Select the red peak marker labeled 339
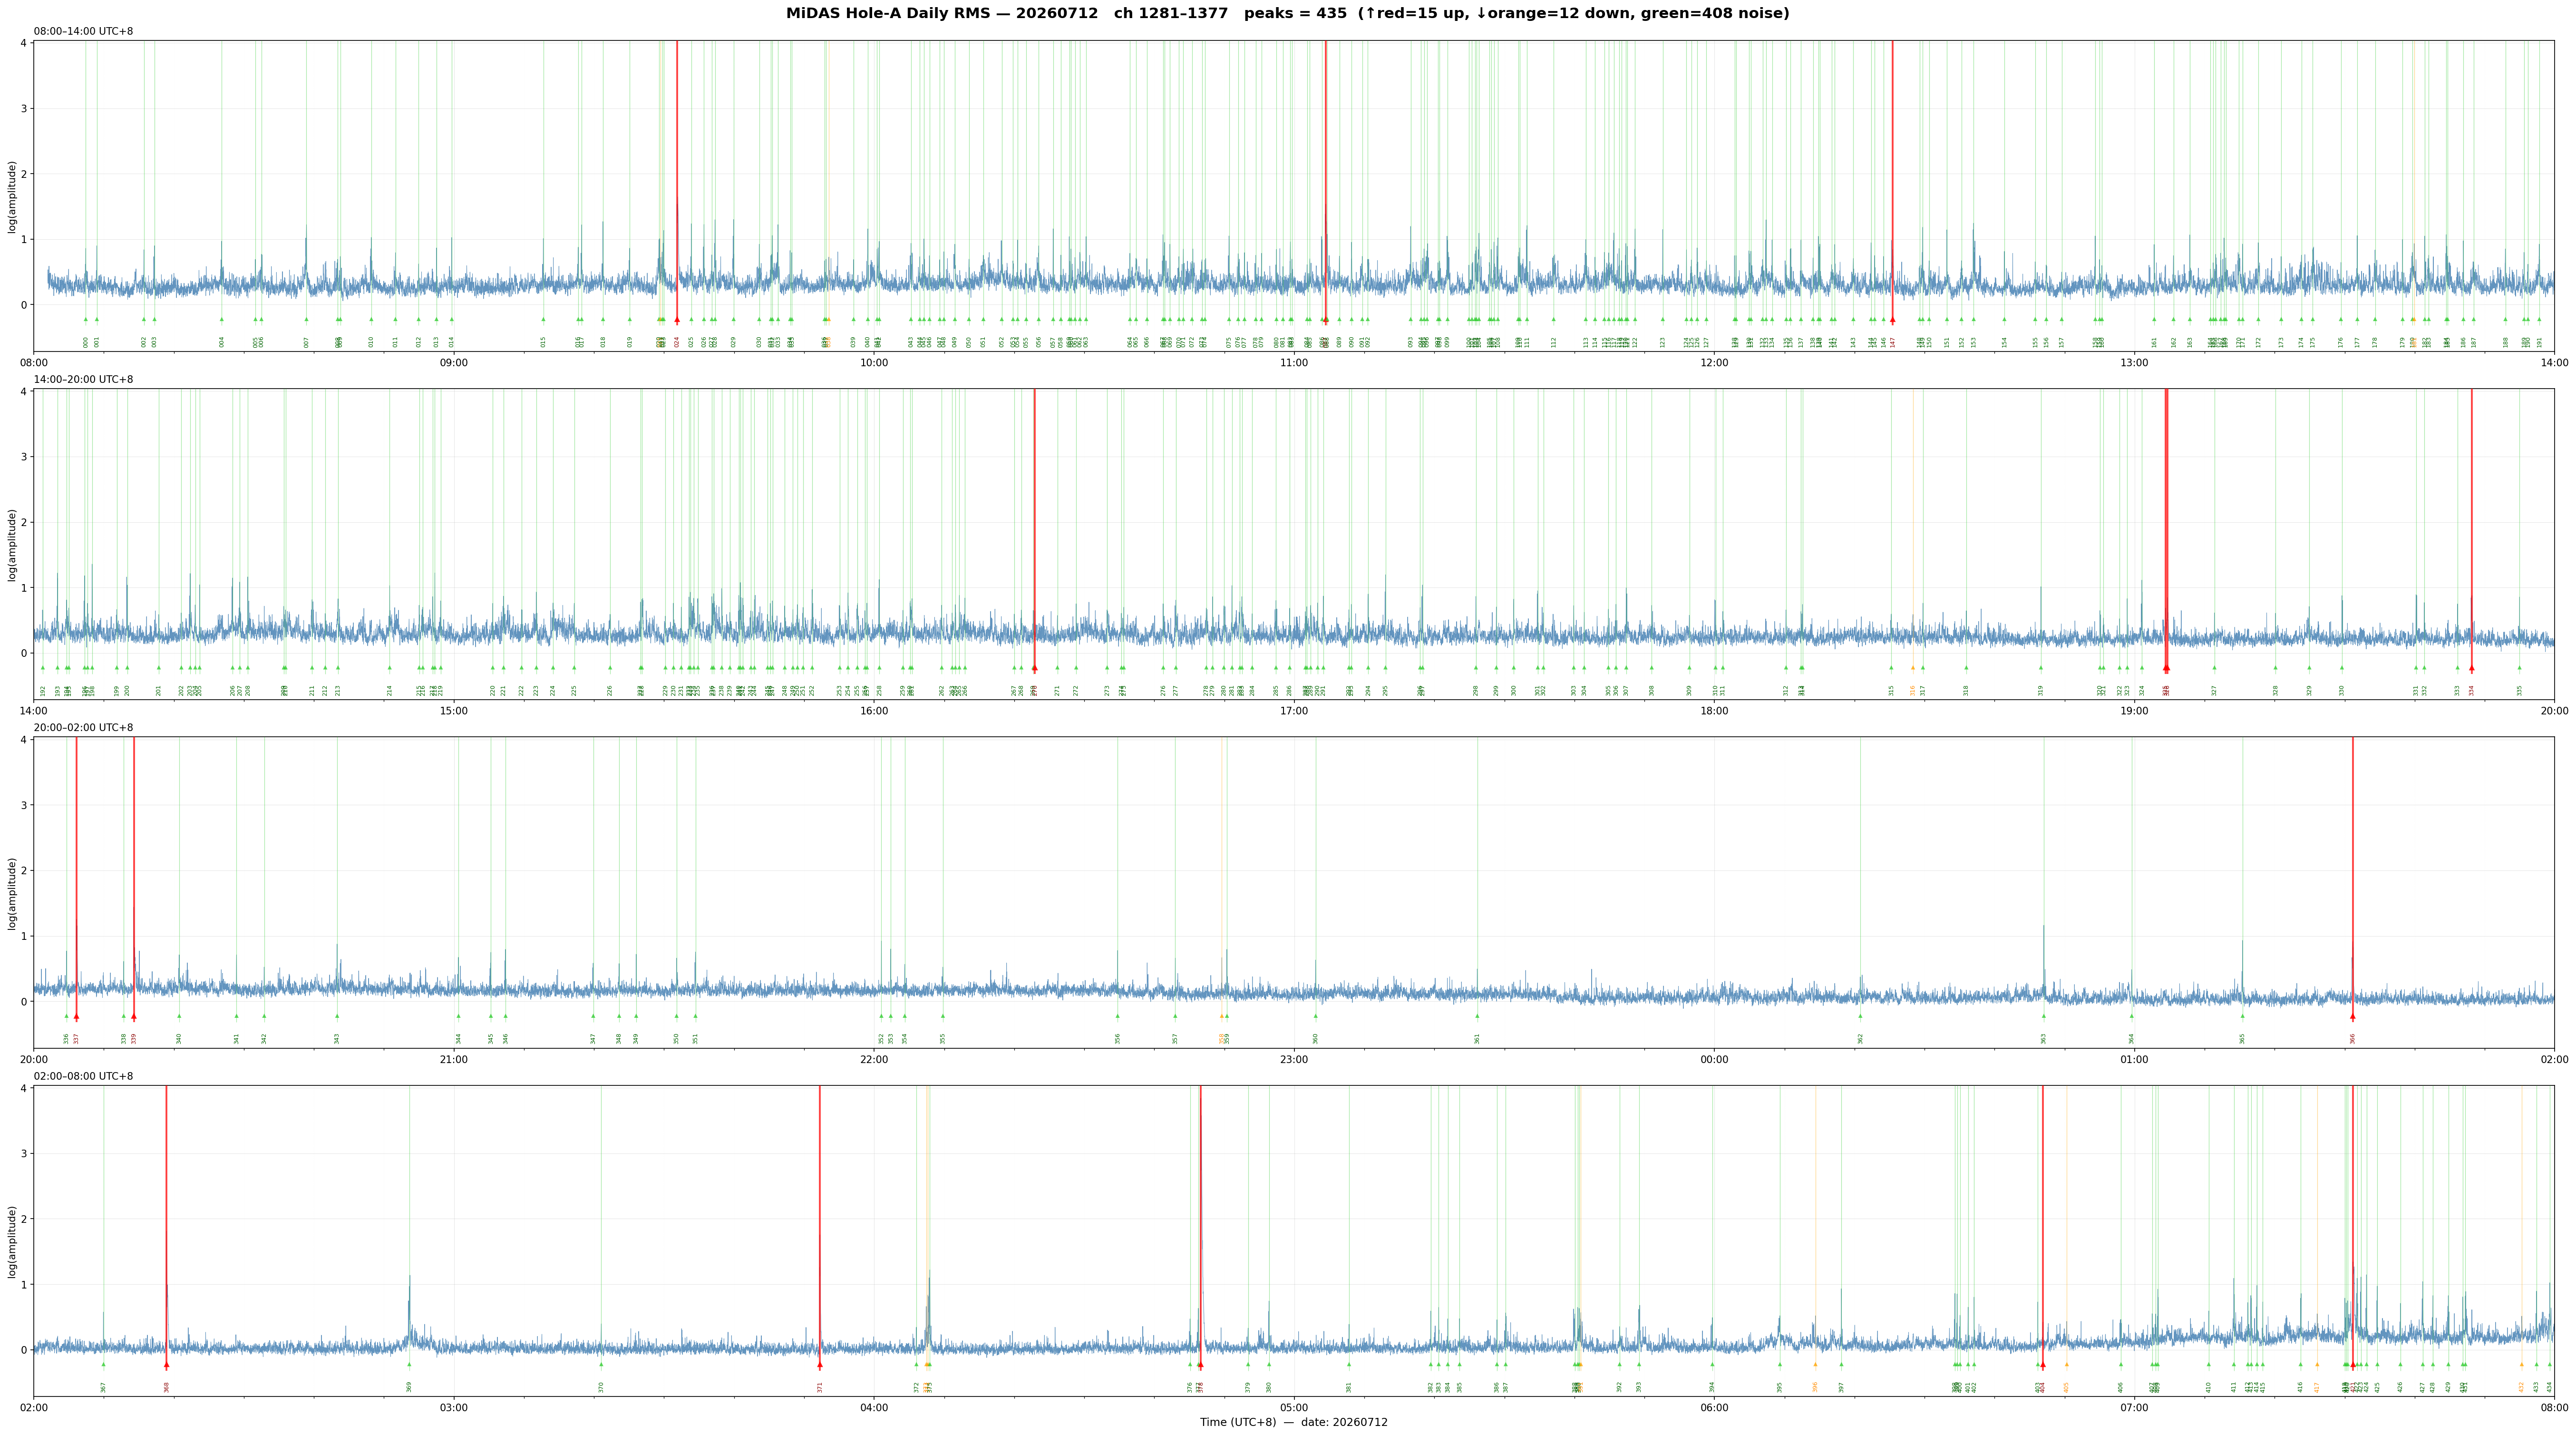2576x1435 pixels. pos(134,1017)
